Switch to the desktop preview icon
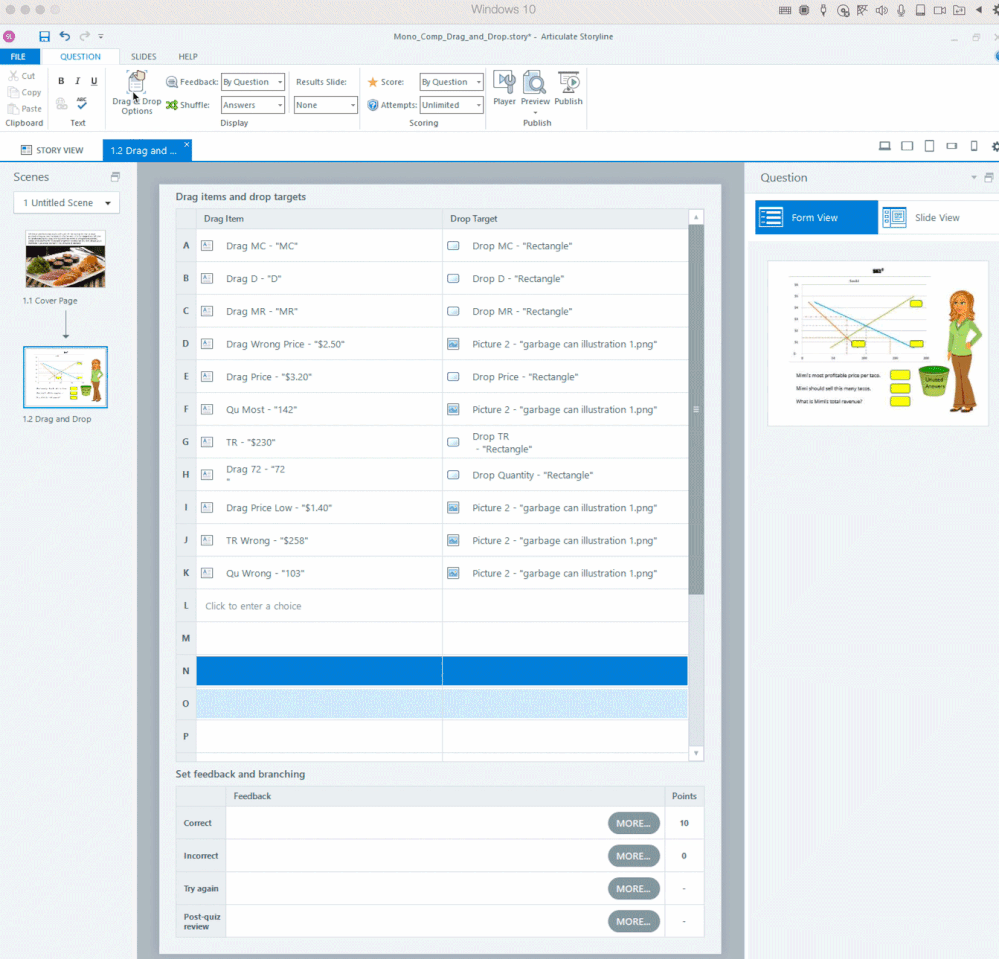 (x=884, y=146)
